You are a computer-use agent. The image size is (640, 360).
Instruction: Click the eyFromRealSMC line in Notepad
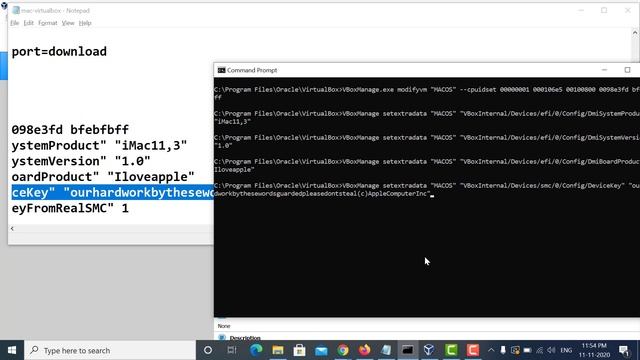[70, 208]
